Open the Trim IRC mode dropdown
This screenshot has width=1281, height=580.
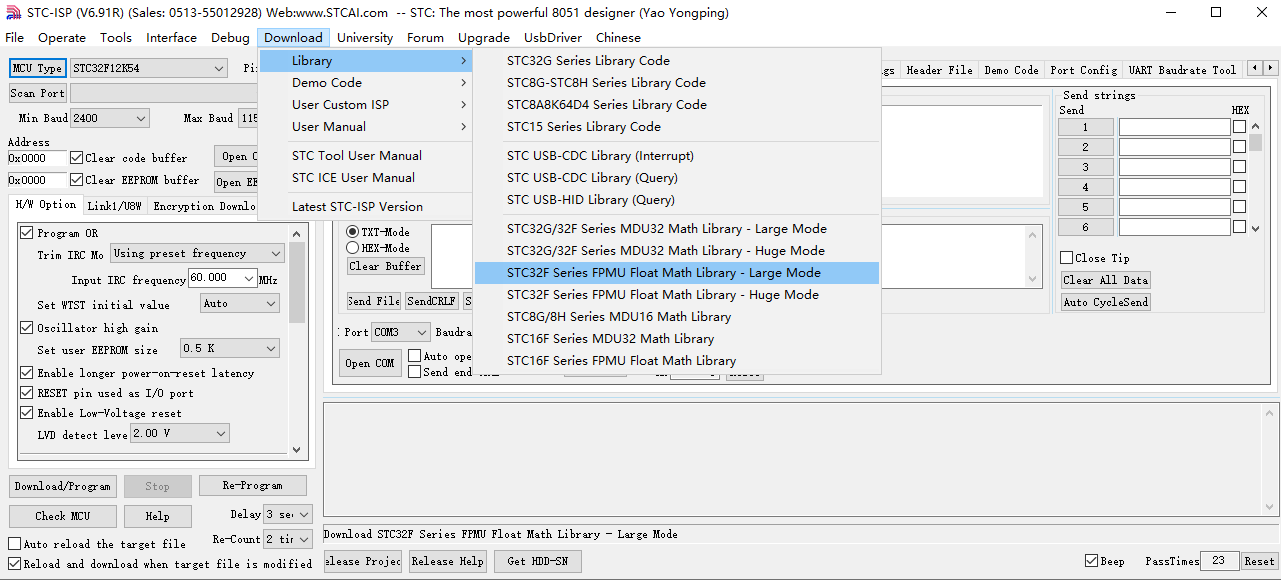(198, 254)
